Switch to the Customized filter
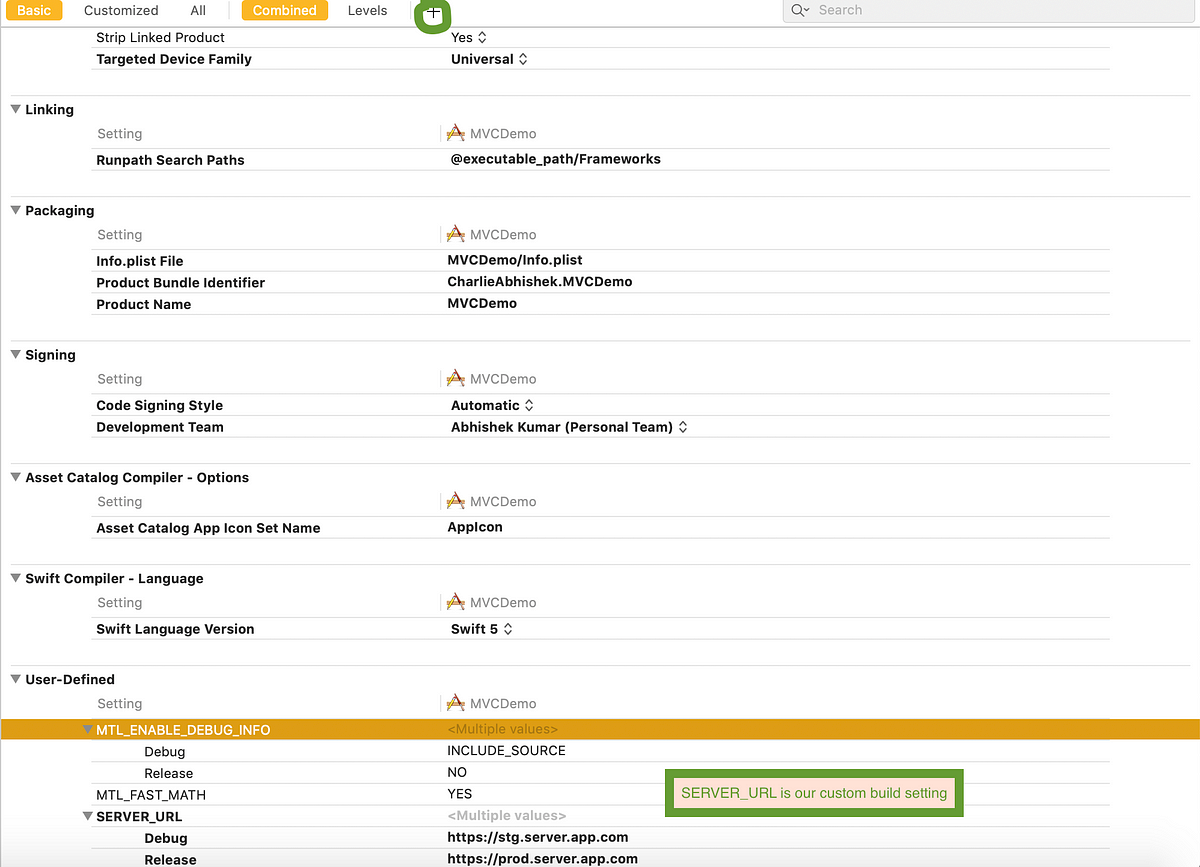1200x867 pixels. 121,11
